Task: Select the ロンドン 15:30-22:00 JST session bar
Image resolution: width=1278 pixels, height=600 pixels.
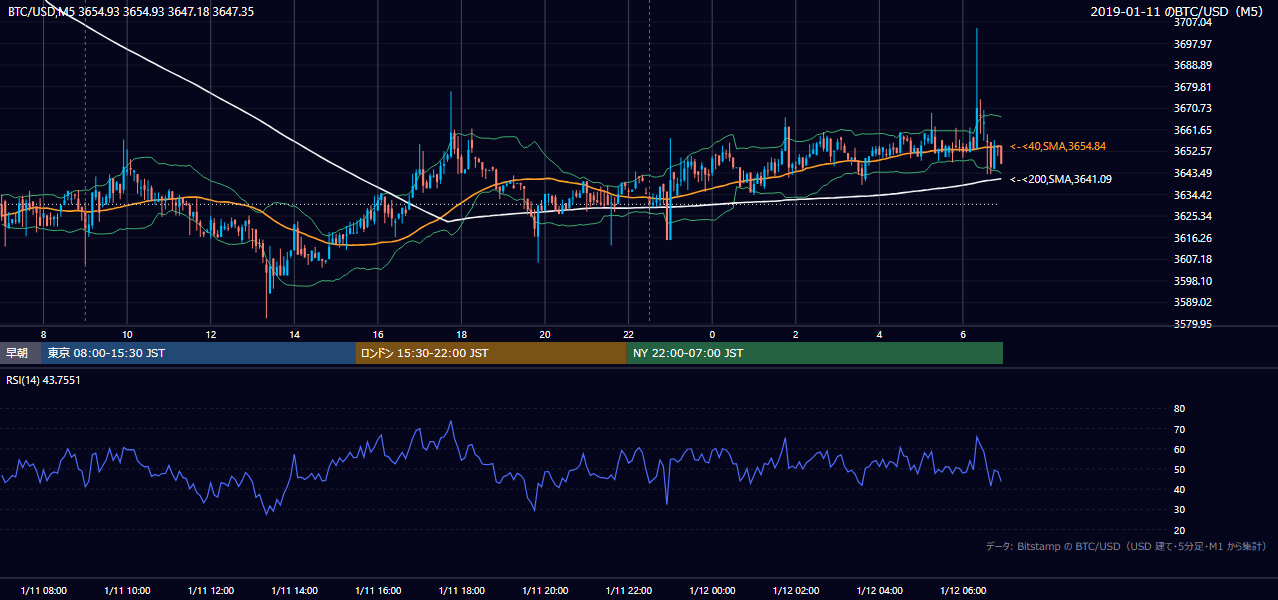Action: click(x=490, y=353)
